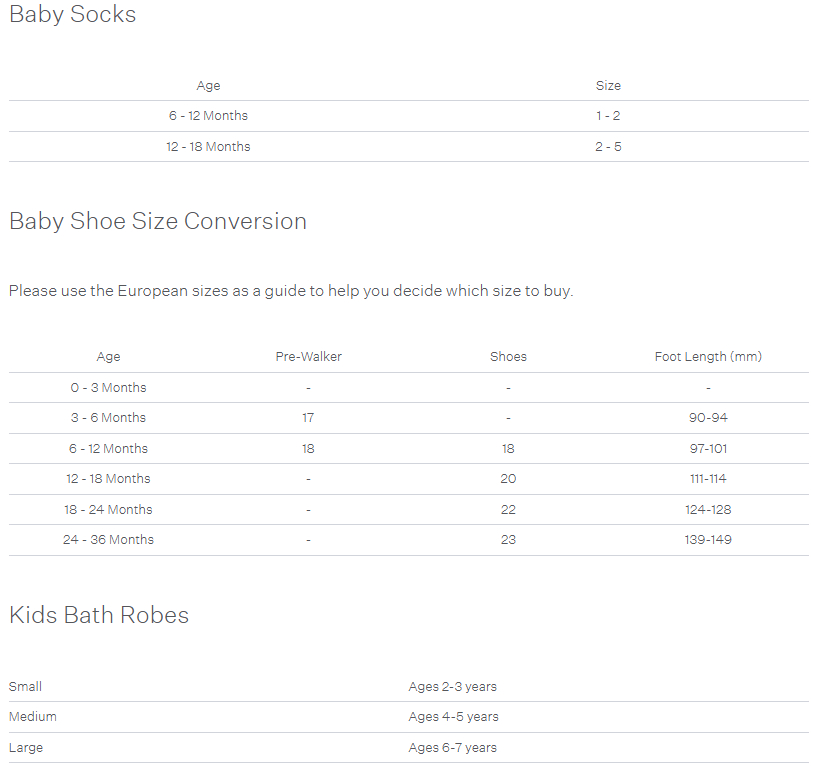Image resolution: width=815 pixels, height=773 pixels.
Task: Click foot length 139-149 cell
Action: pos(708,540)
